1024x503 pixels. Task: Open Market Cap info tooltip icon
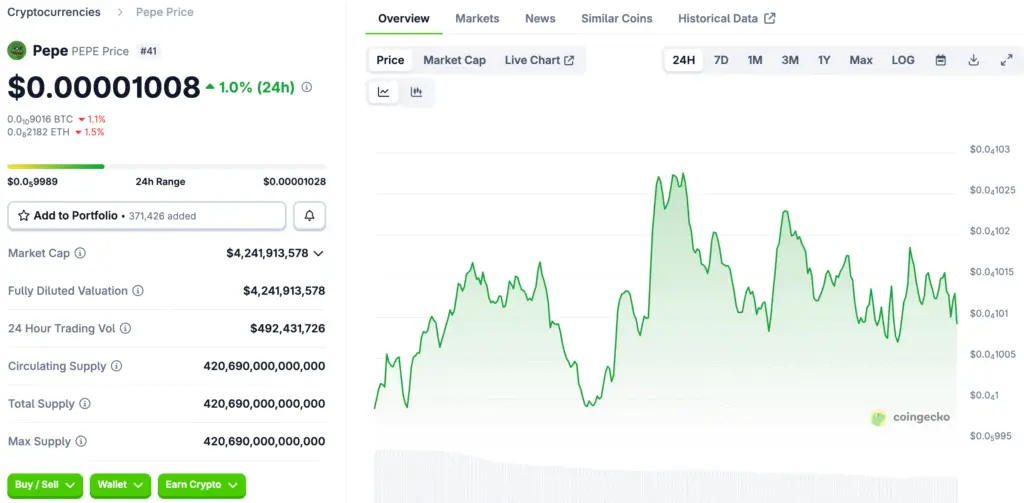(x=80, y=253)
